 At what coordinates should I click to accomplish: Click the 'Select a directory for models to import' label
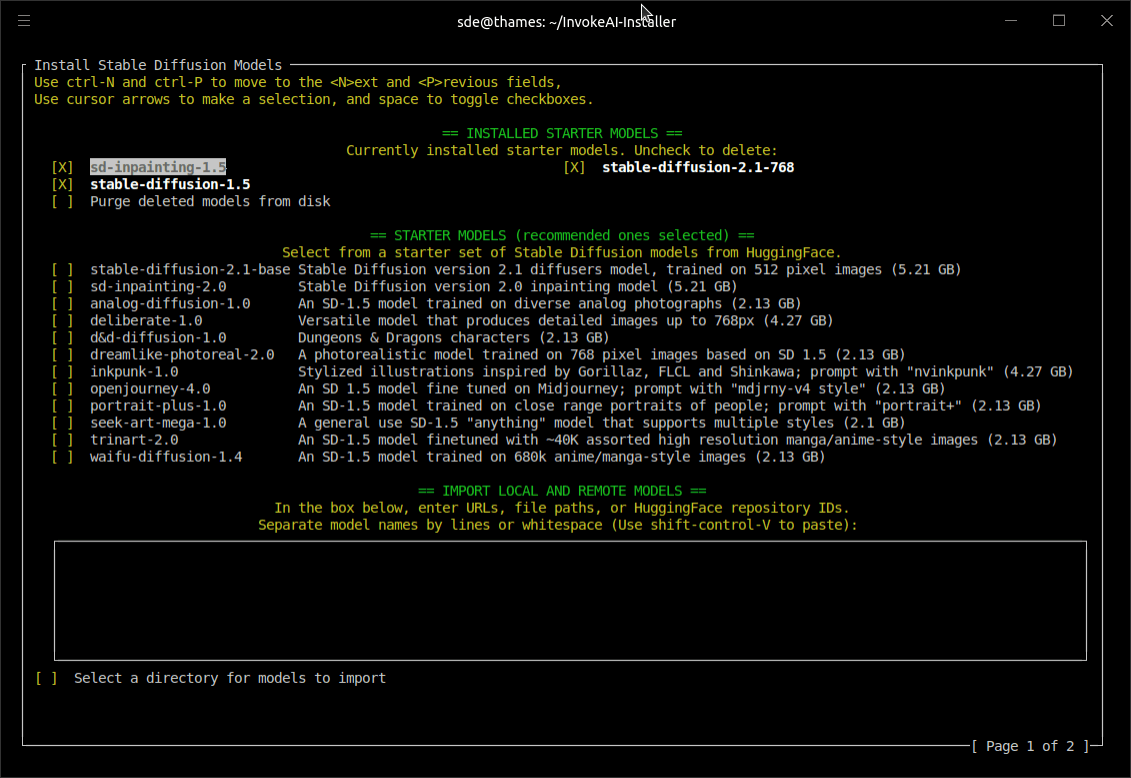tap(230, 678)
